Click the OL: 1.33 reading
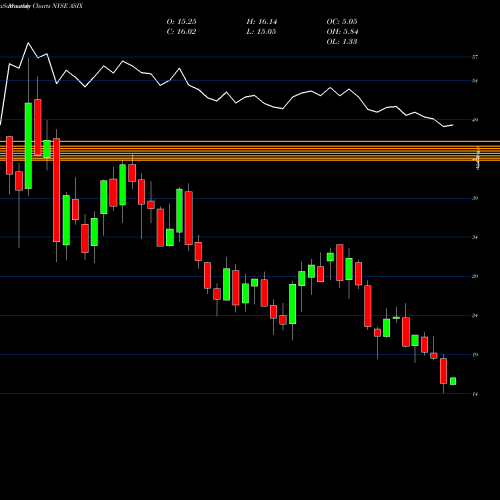Viewport: 500px width, 500px height. click(342, 42)
